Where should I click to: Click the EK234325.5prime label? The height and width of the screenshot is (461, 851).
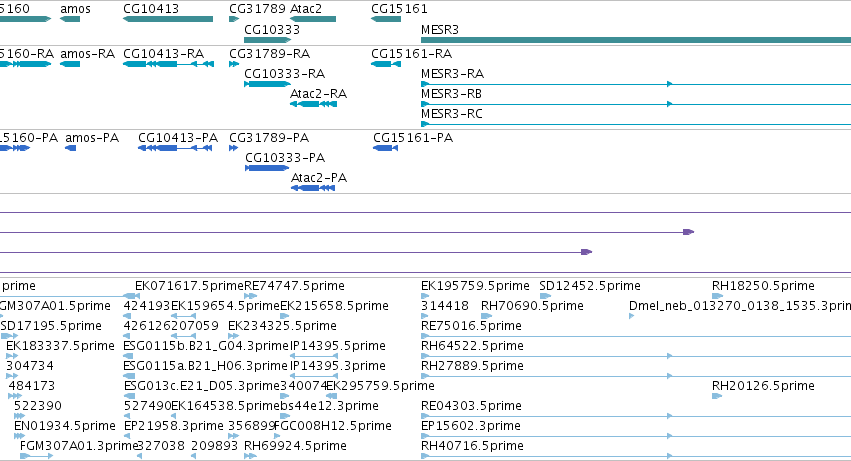pyautogui.click(x=282, y=326)
